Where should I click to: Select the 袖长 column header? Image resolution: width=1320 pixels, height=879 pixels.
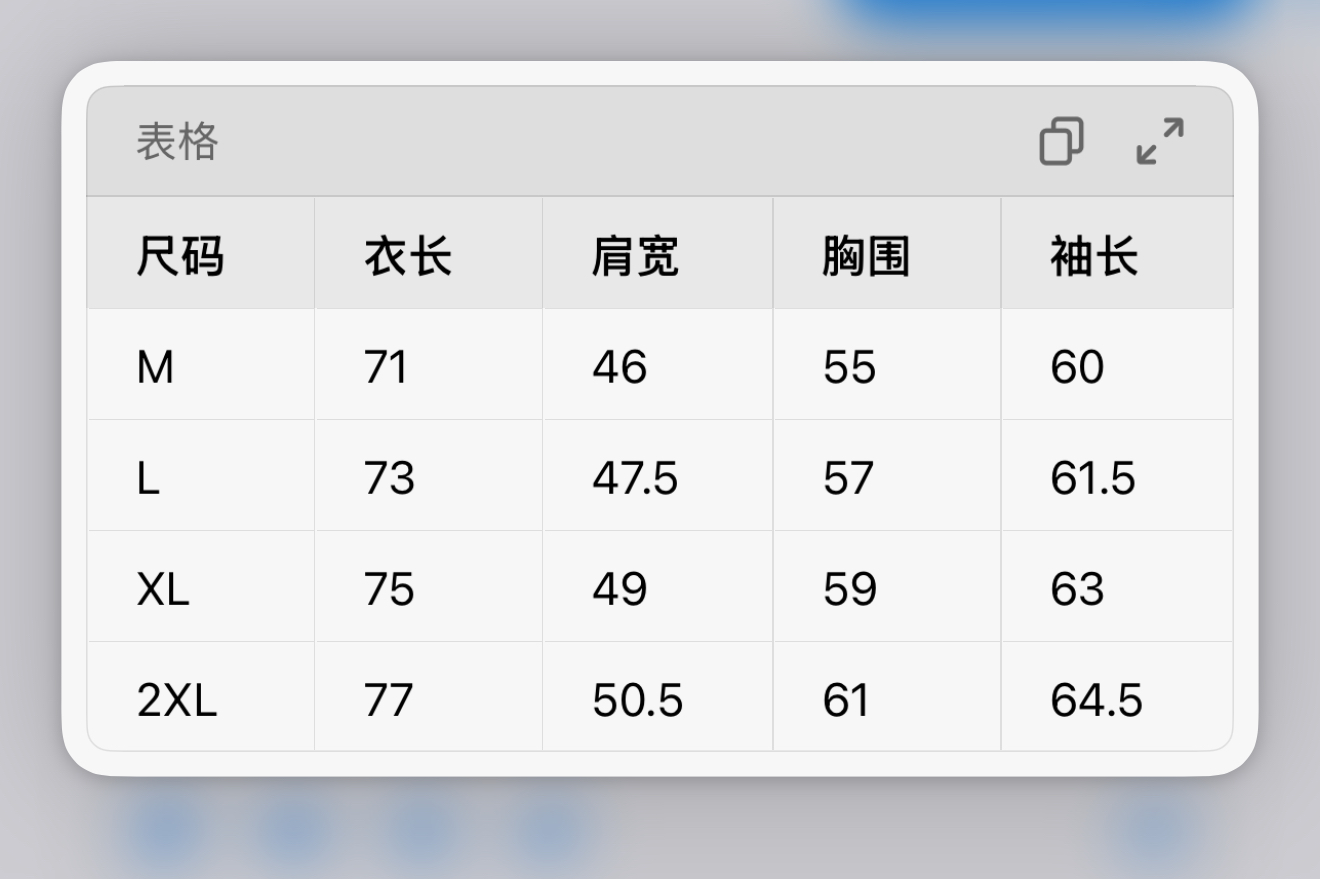(x=1094, y=258)
